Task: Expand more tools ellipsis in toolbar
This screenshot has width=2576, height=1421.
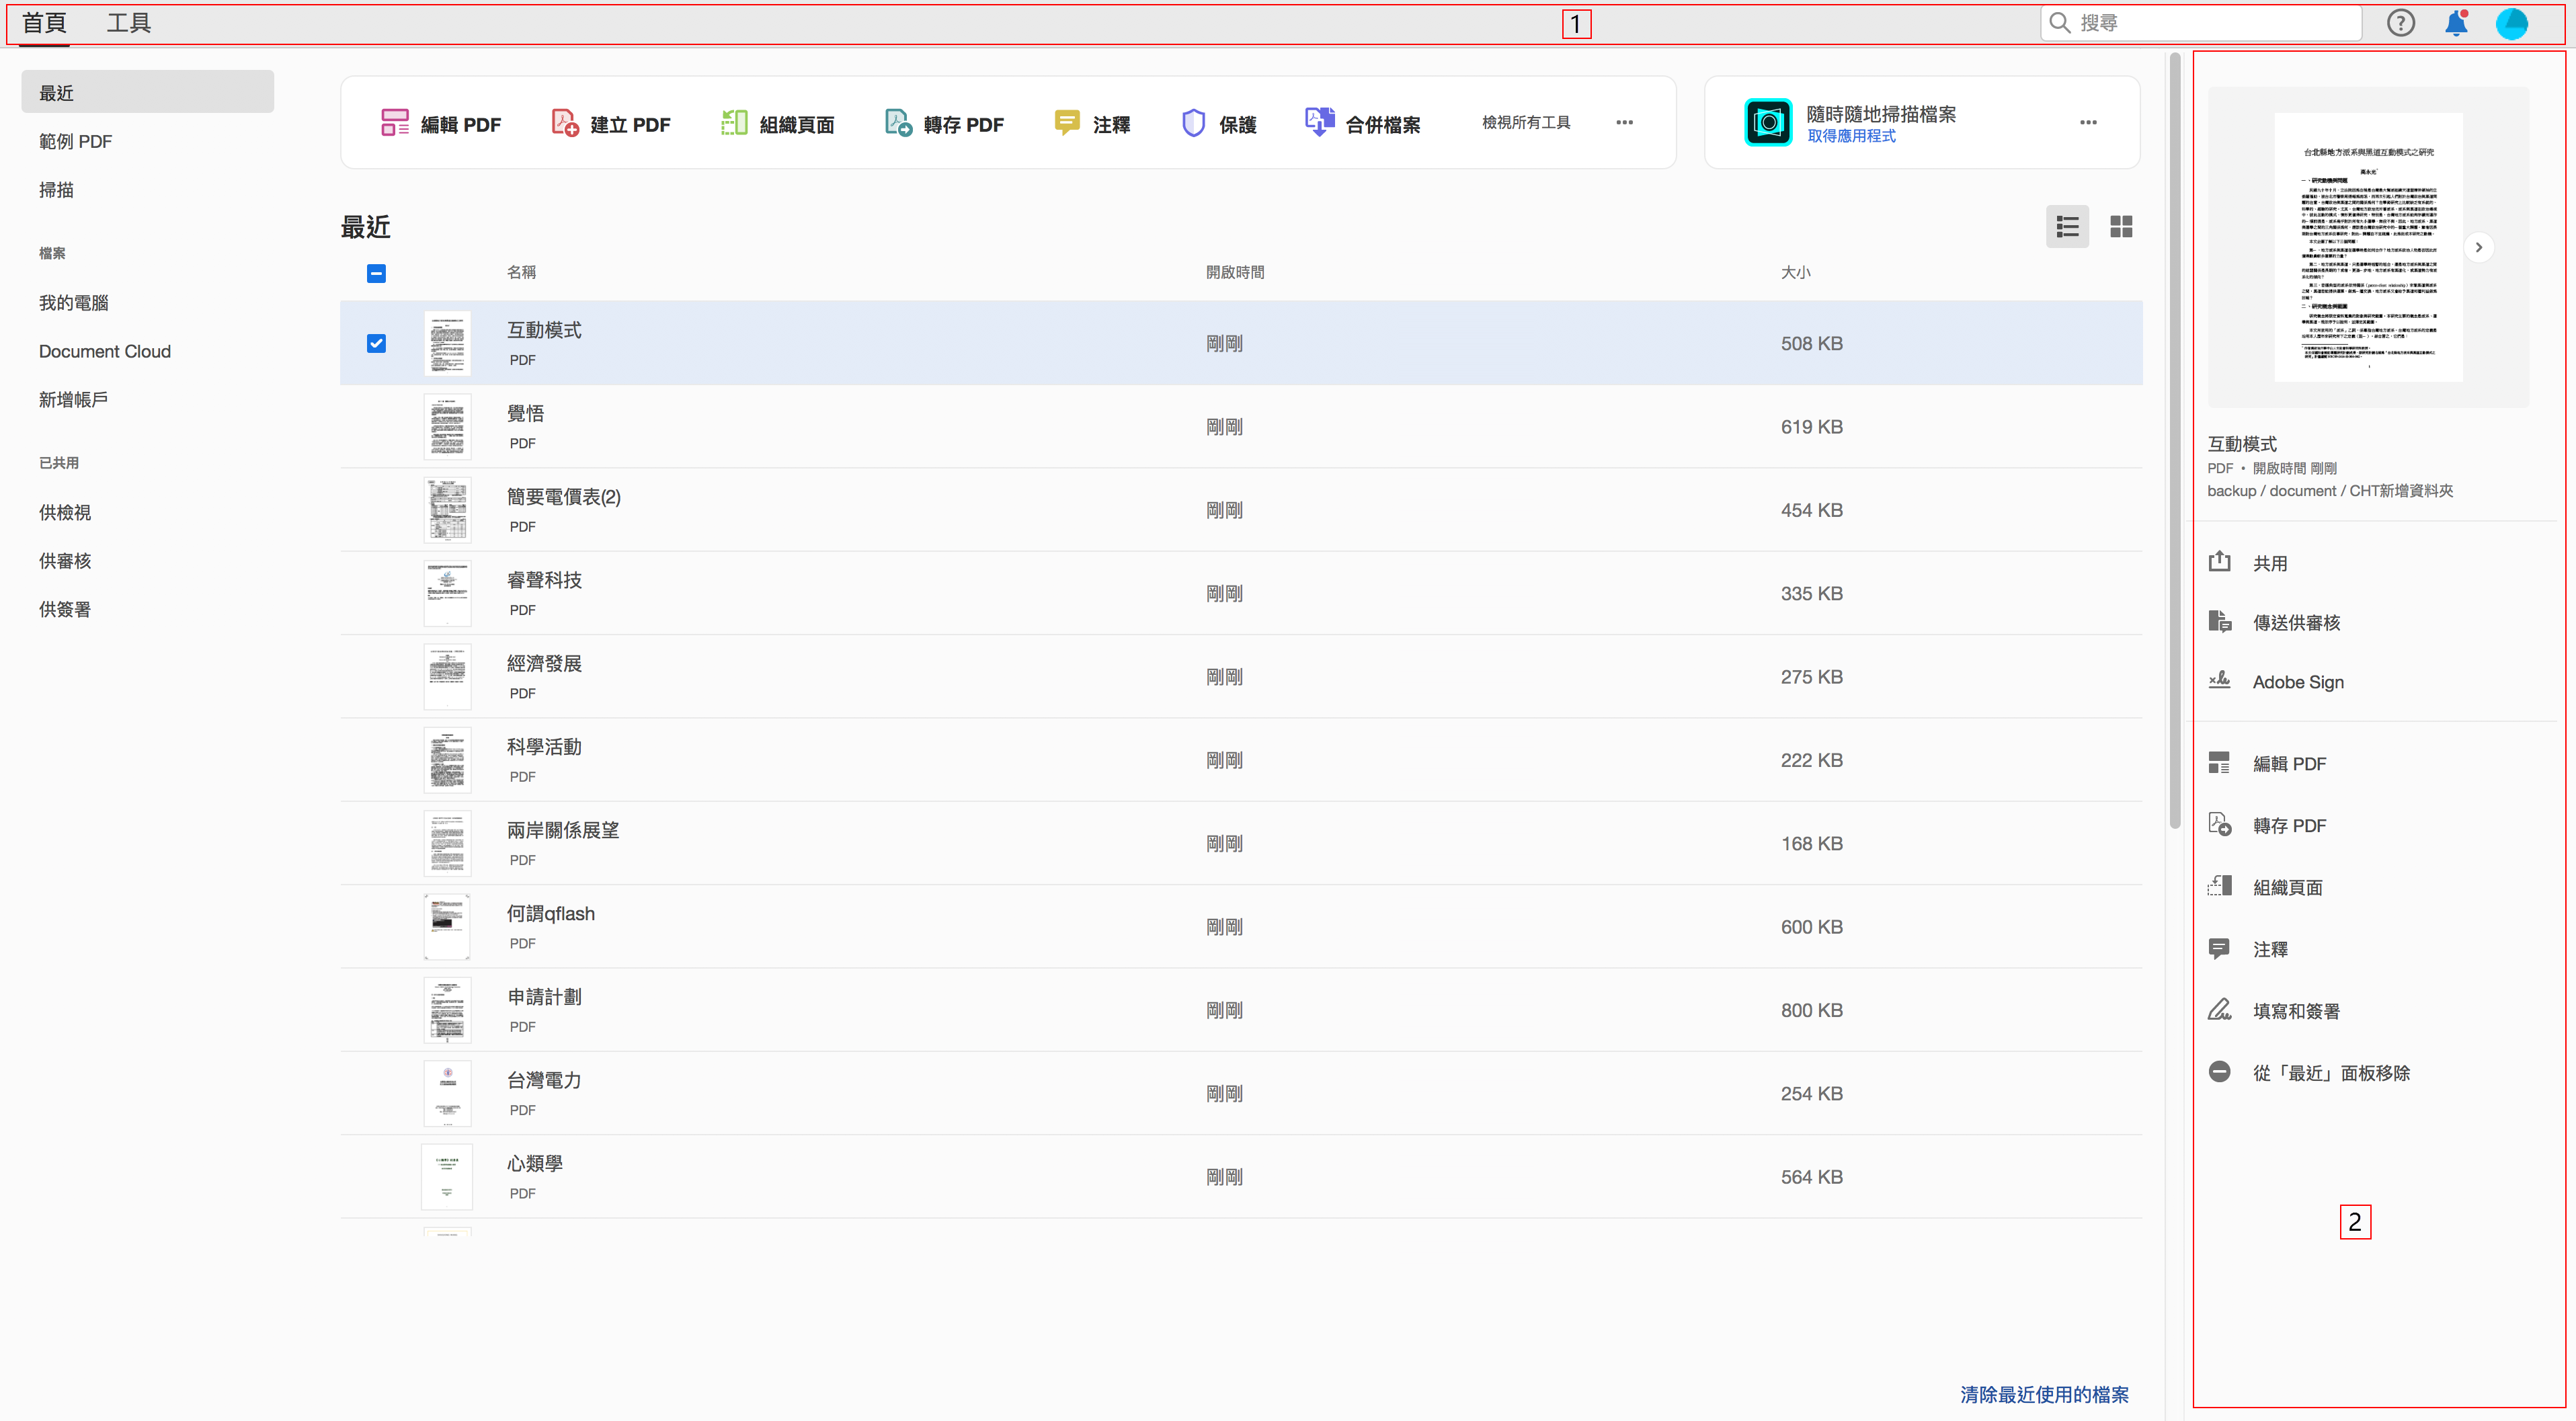Action: pos(1624,123)
